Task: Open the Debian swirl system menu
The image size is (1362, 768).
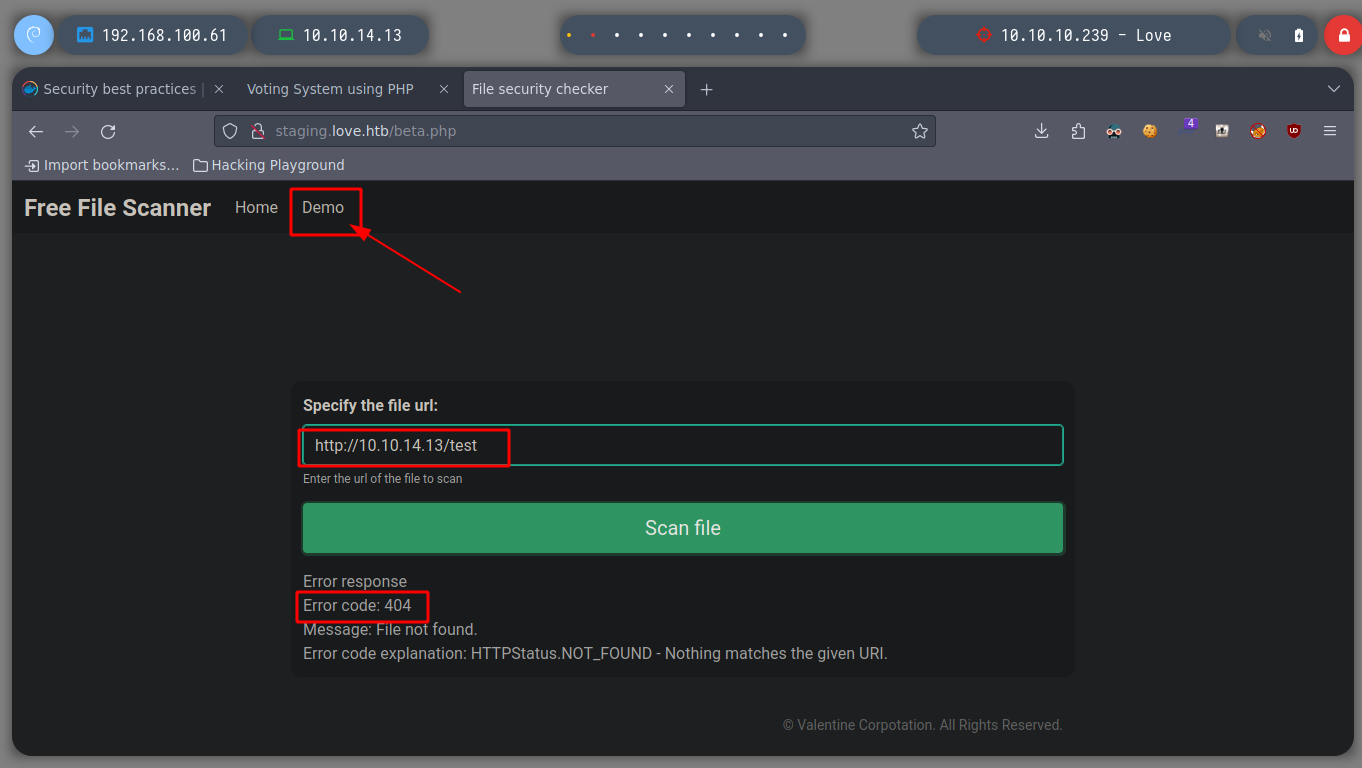Action: pyautogui.click(x=33, y=35)
